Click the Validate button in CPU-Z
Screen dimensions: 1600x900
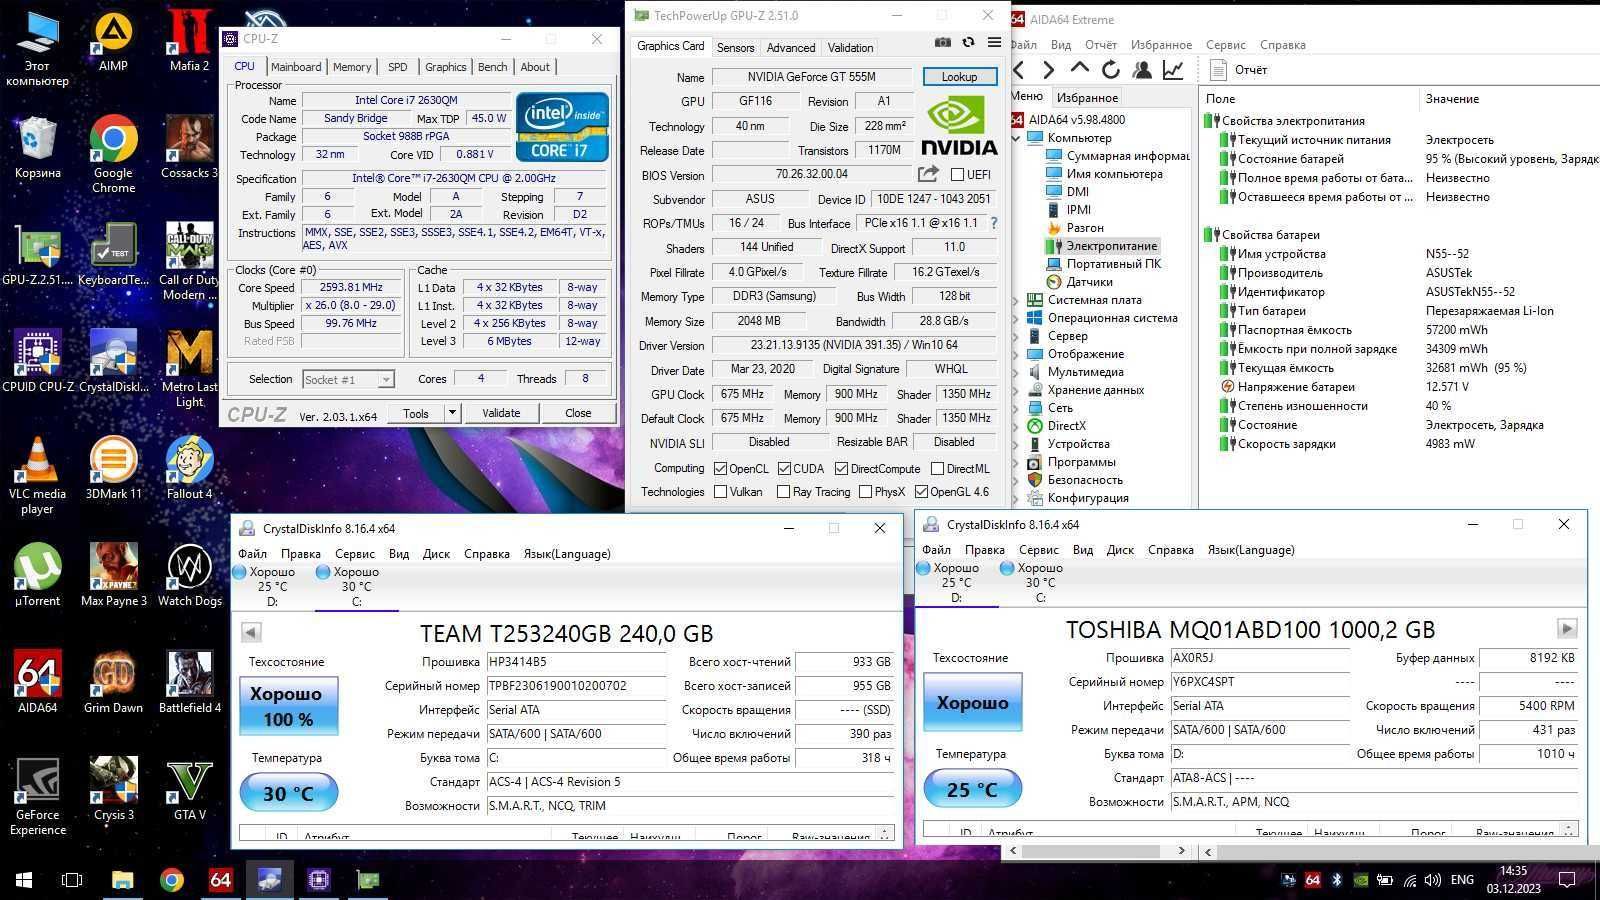coord(501,413)
